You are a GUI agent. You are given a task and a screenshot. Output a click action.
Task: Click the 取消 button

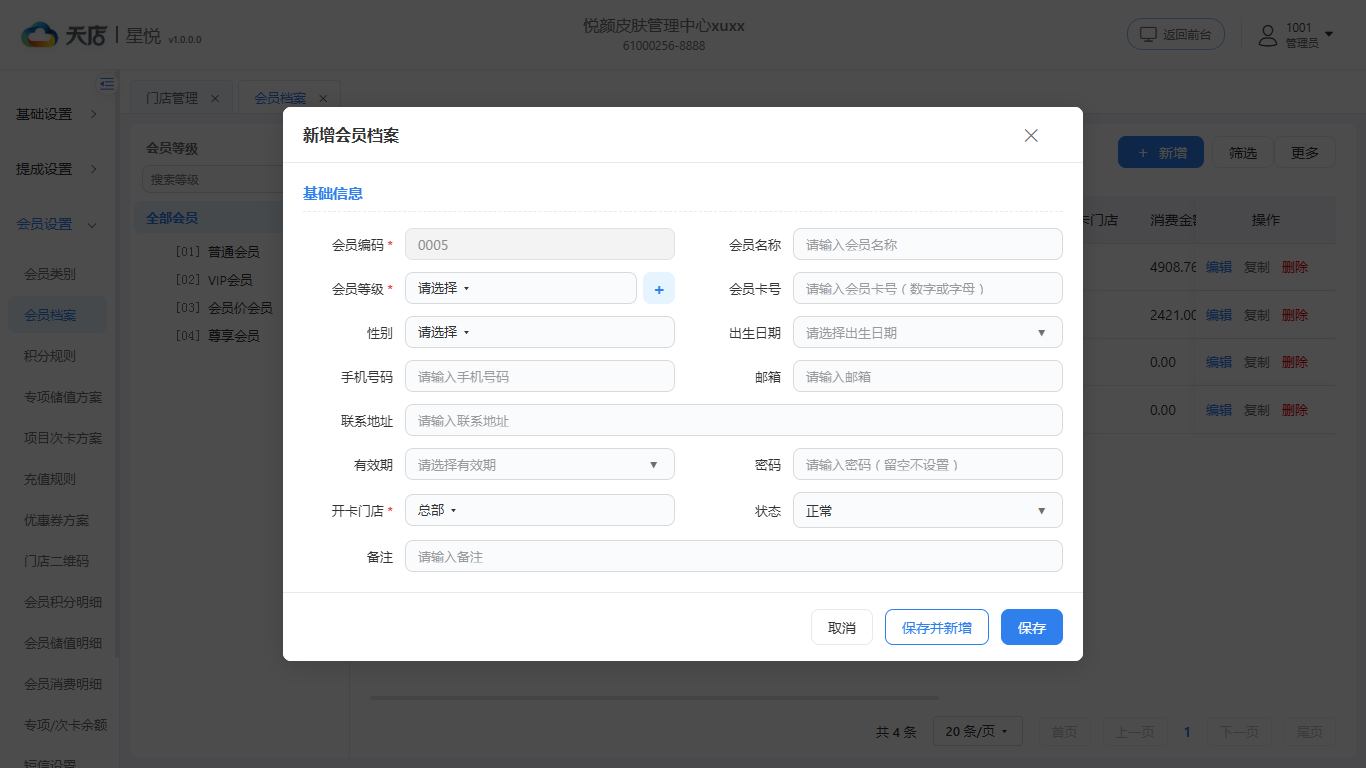point(842,627)
